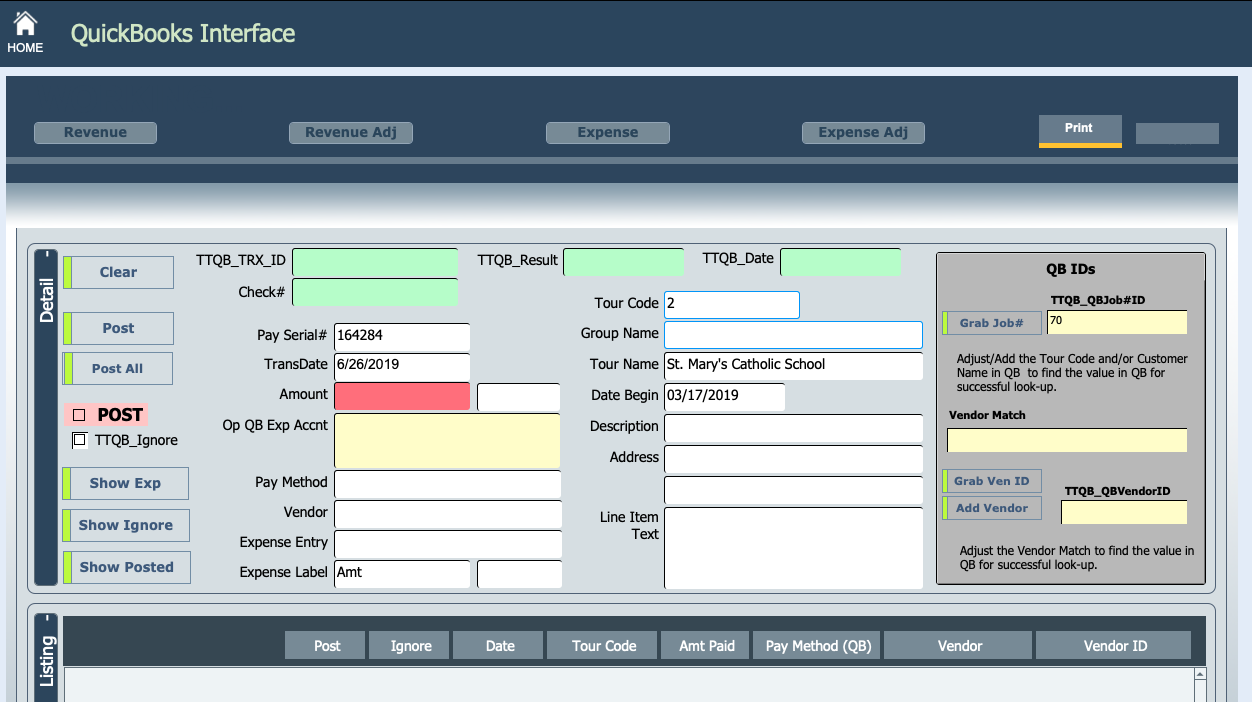Go to the HOME screen icon

(25, 32)
